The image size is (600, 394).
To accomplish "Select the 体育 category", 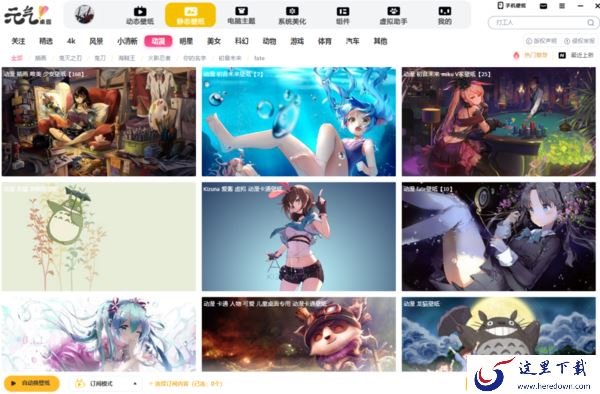I will coord(324,41).
